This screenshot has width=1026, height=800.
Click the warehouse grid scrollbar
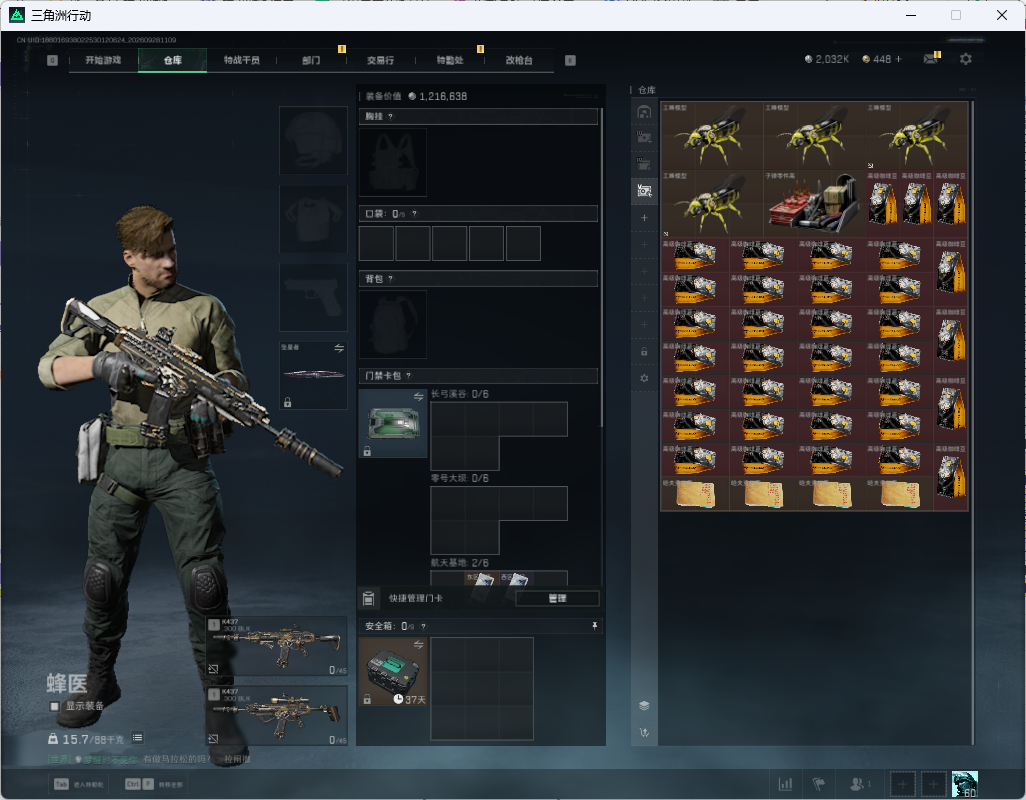pyautogui.click(x=972, y=422)
